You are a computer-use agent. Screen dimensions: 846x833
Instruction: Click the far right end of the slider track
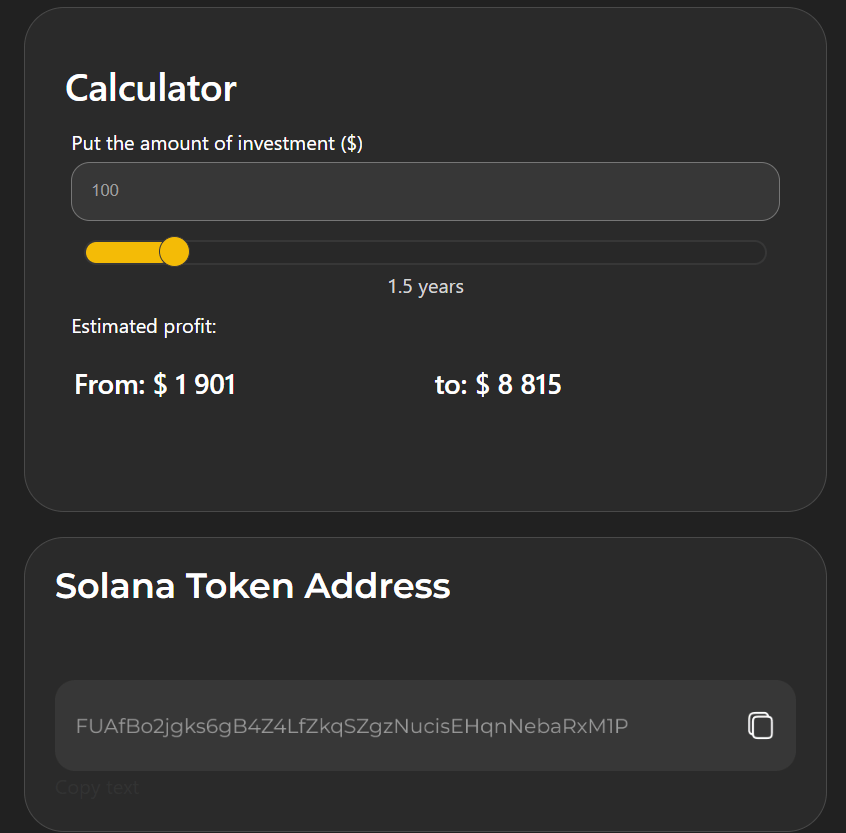tap(758, 252)
